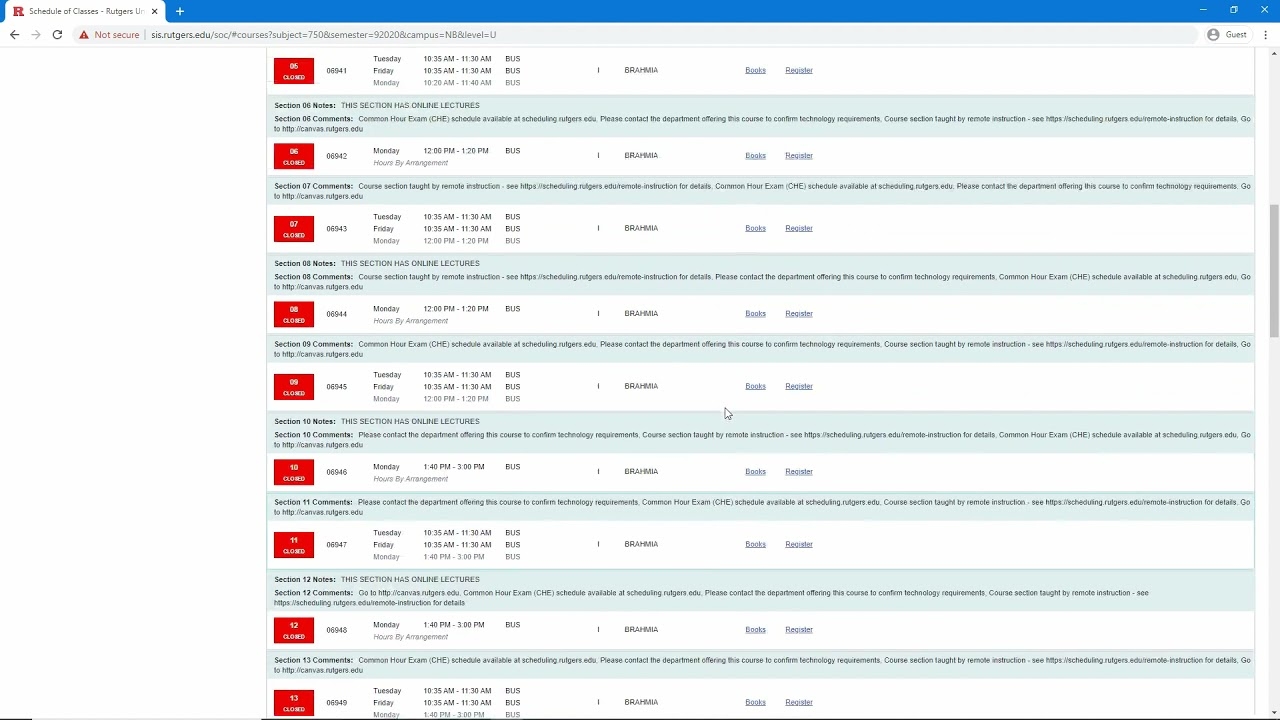Reload the page with the refresh icon

click(x=57, y=35)
